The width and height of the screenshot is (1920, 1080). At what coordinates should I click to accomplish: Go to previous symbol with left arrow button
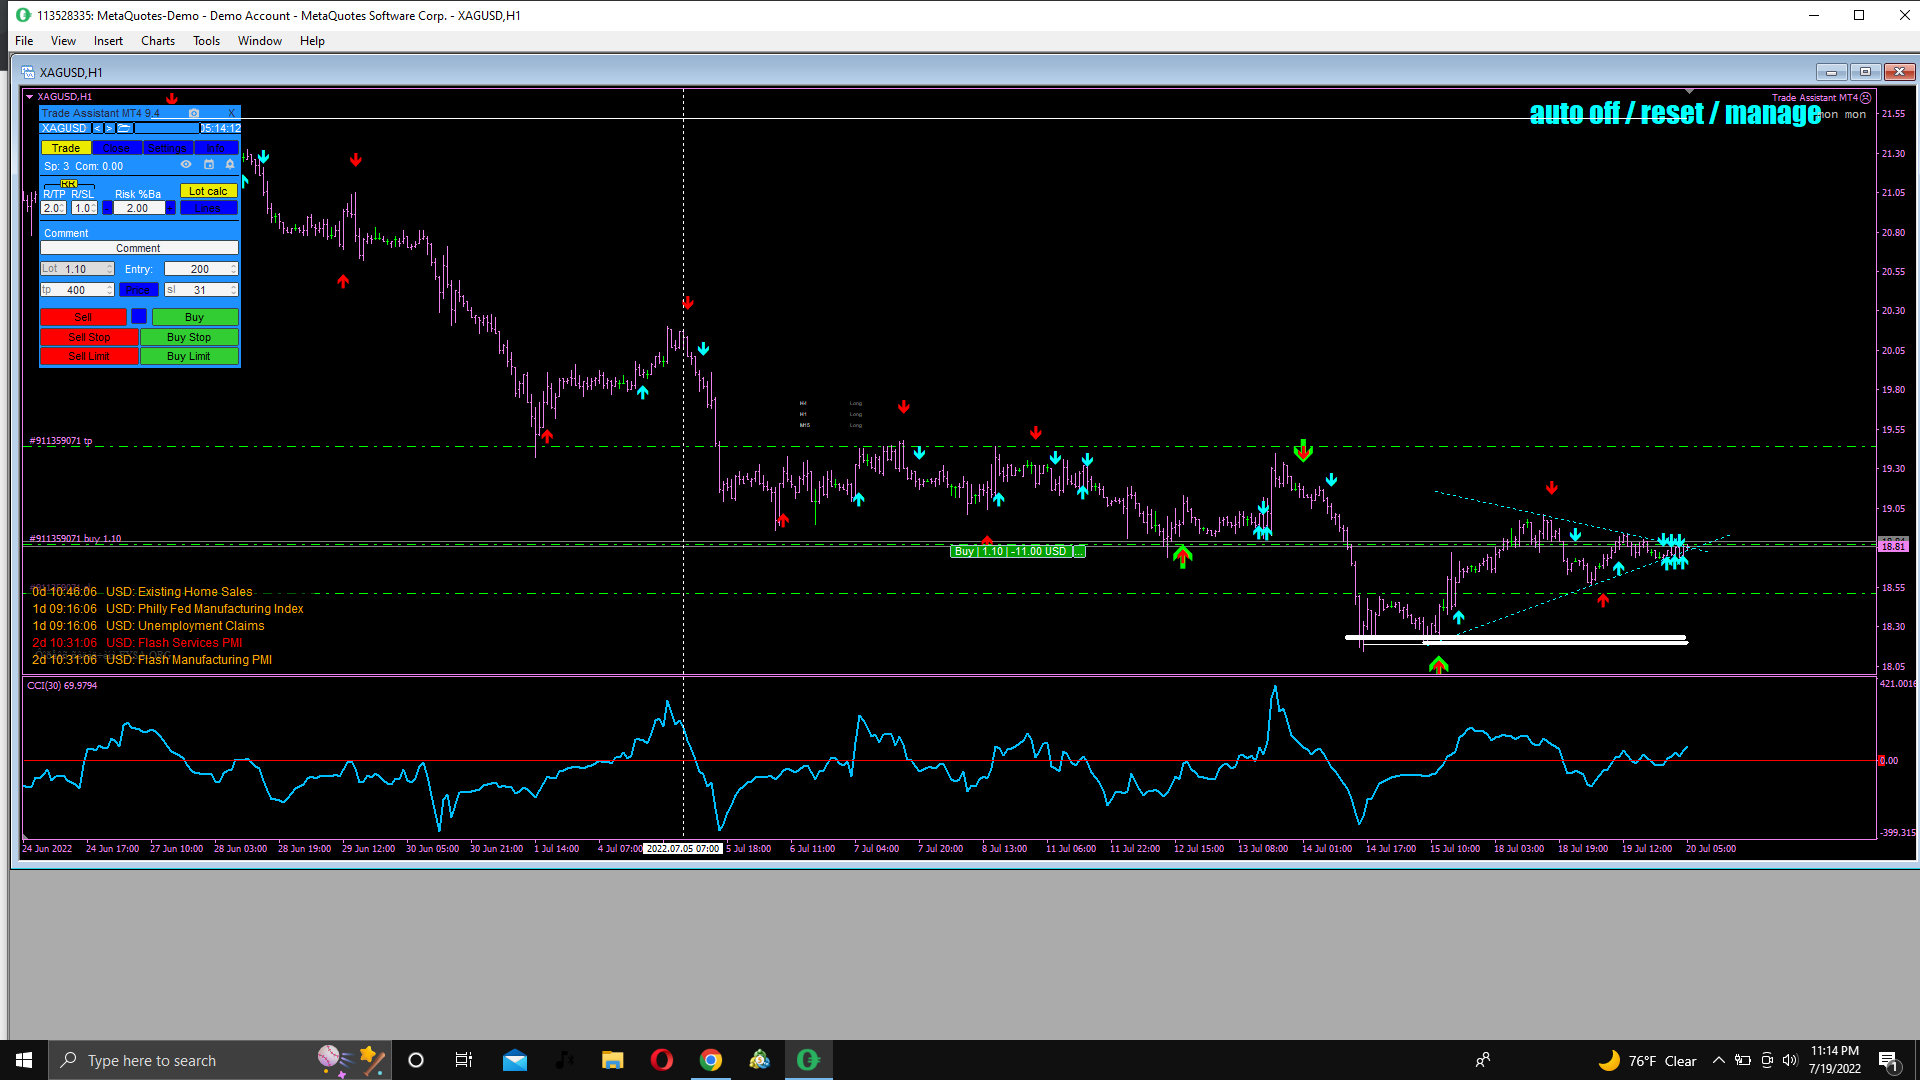97,128
